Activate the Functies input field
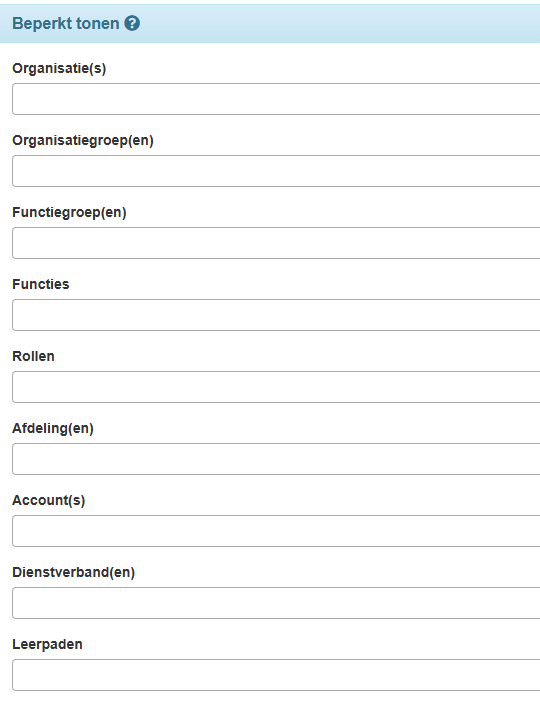This screenshot has height=709, width=540. [x=276, y=315]
